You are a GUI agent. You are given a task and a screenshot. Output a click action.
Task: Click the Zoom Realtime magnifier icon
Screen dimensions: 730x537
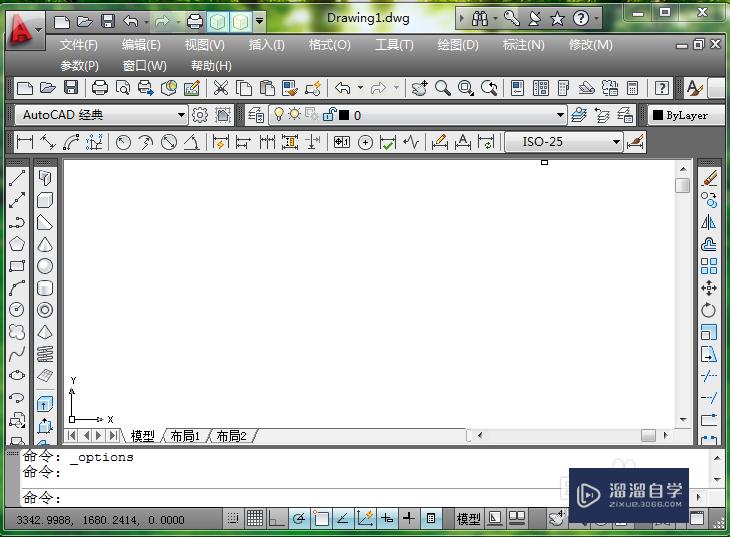pos(442,88)
